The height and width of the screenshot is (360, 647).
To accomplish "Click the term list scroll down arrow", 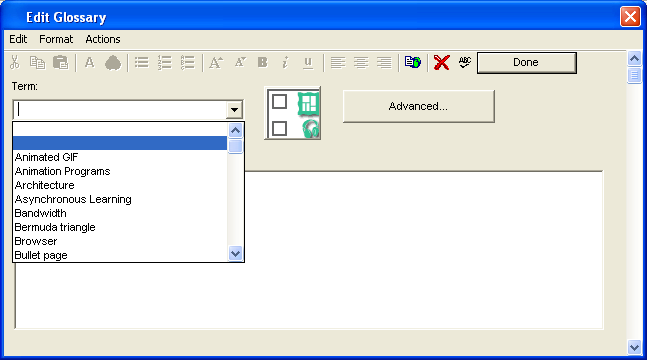I will [235, 253].
